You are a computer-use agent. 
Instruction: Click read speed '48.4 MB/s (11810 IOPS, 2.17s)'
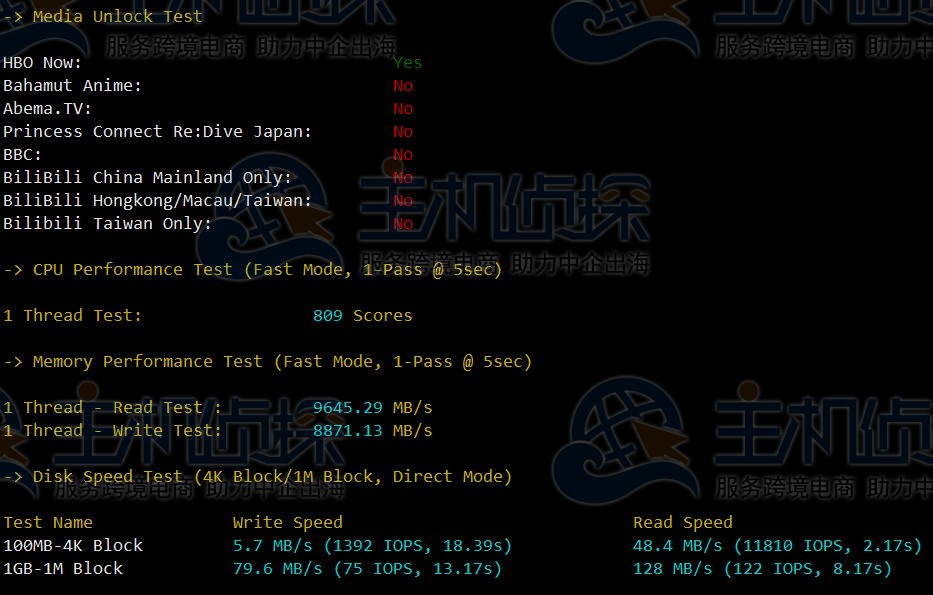[x=777, y=546]
